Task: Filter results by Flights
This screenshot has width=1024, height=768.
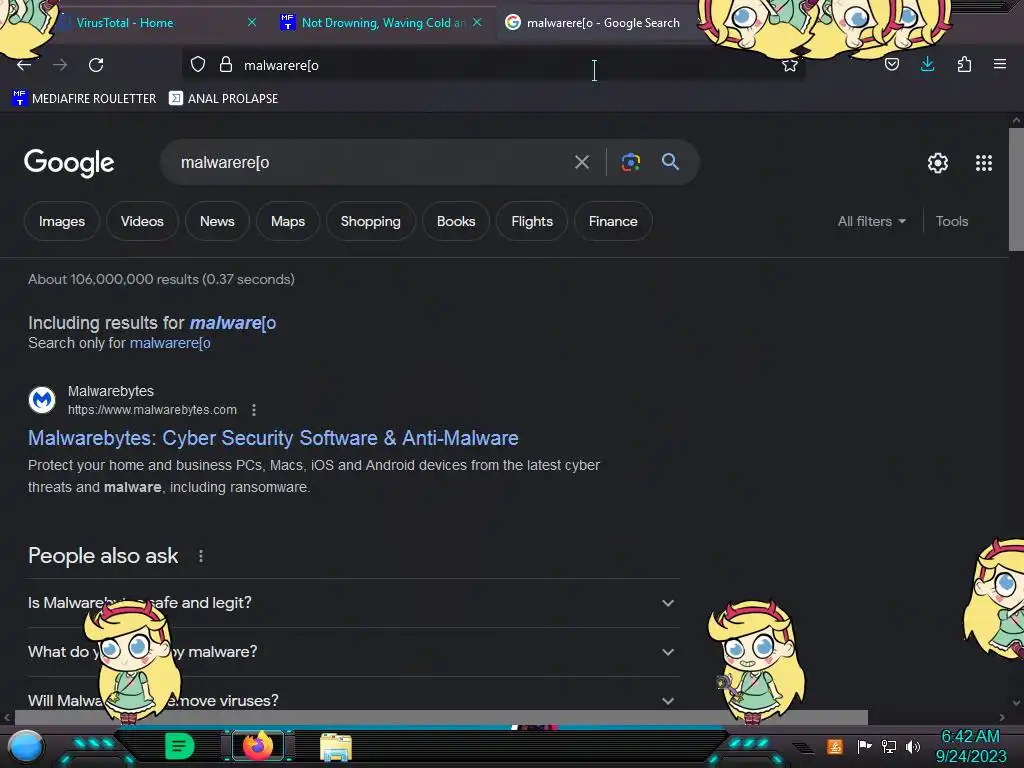Action: [x=532, y=221]
